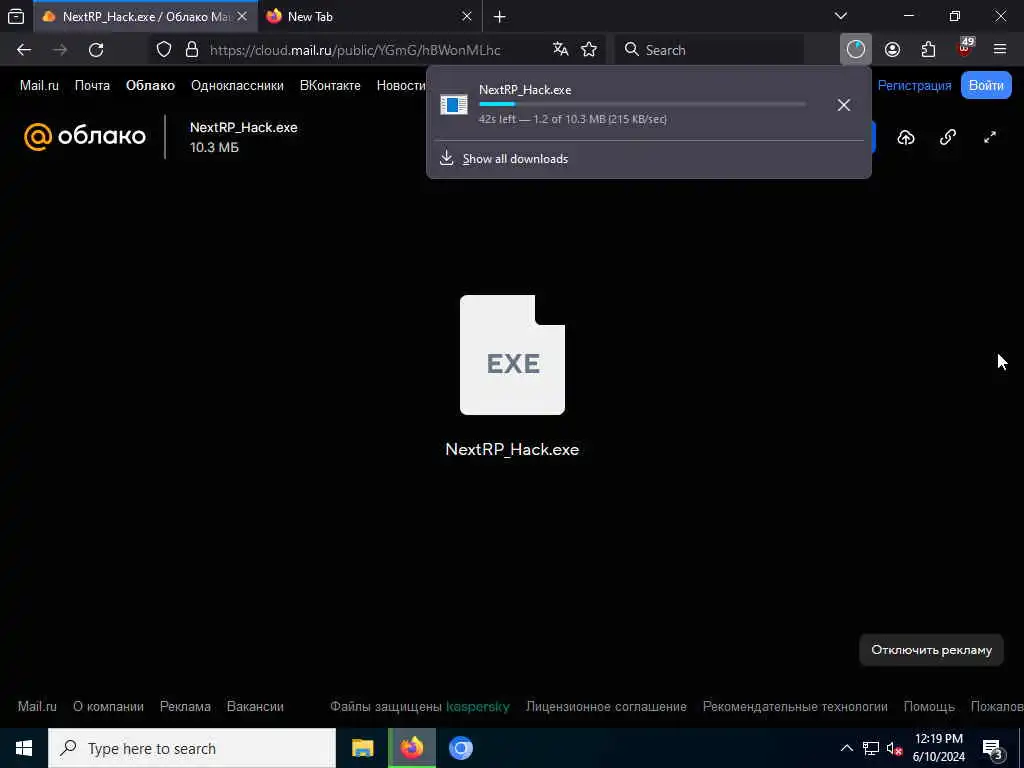Open network status tray icon
Viewport: 1024px width, 768px height.
tap(871, 748)
